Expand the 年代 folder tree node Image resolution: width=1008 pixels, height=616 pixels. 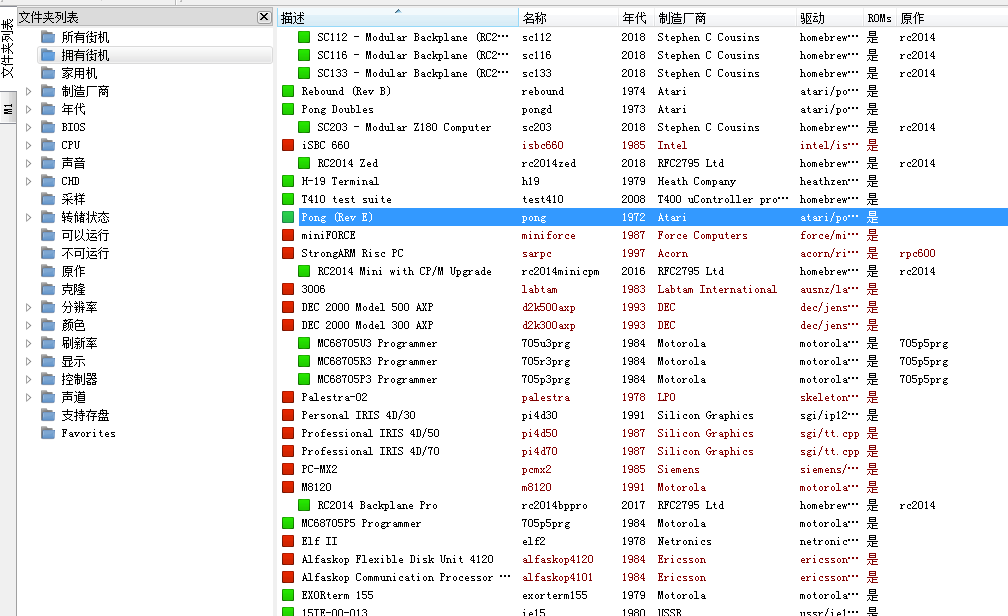(28, 109)
